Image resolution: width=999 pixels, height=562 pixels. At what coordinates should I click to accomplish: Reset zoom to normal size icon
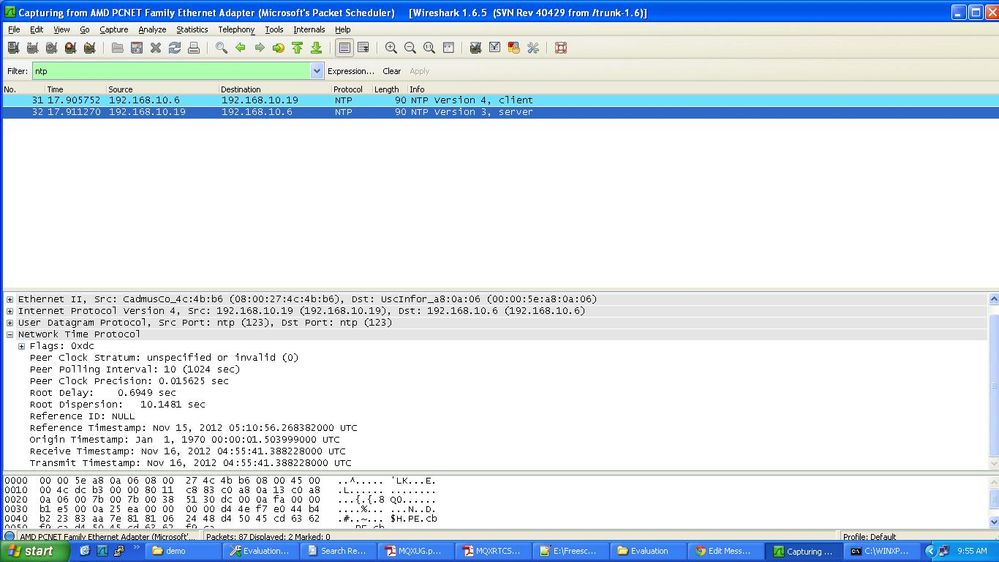click(x=429, y=48)
